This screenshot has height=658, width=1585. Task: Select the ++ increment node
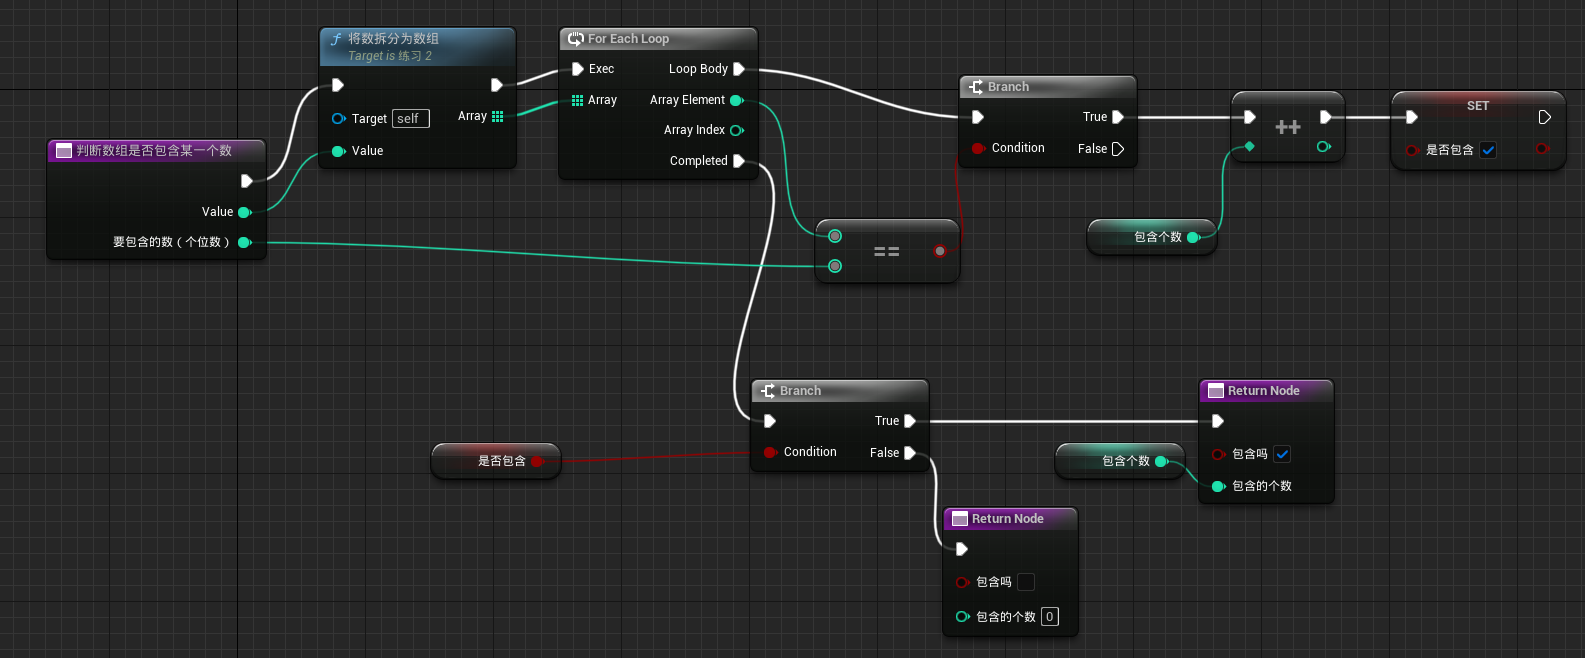[x=1287, y=127]
